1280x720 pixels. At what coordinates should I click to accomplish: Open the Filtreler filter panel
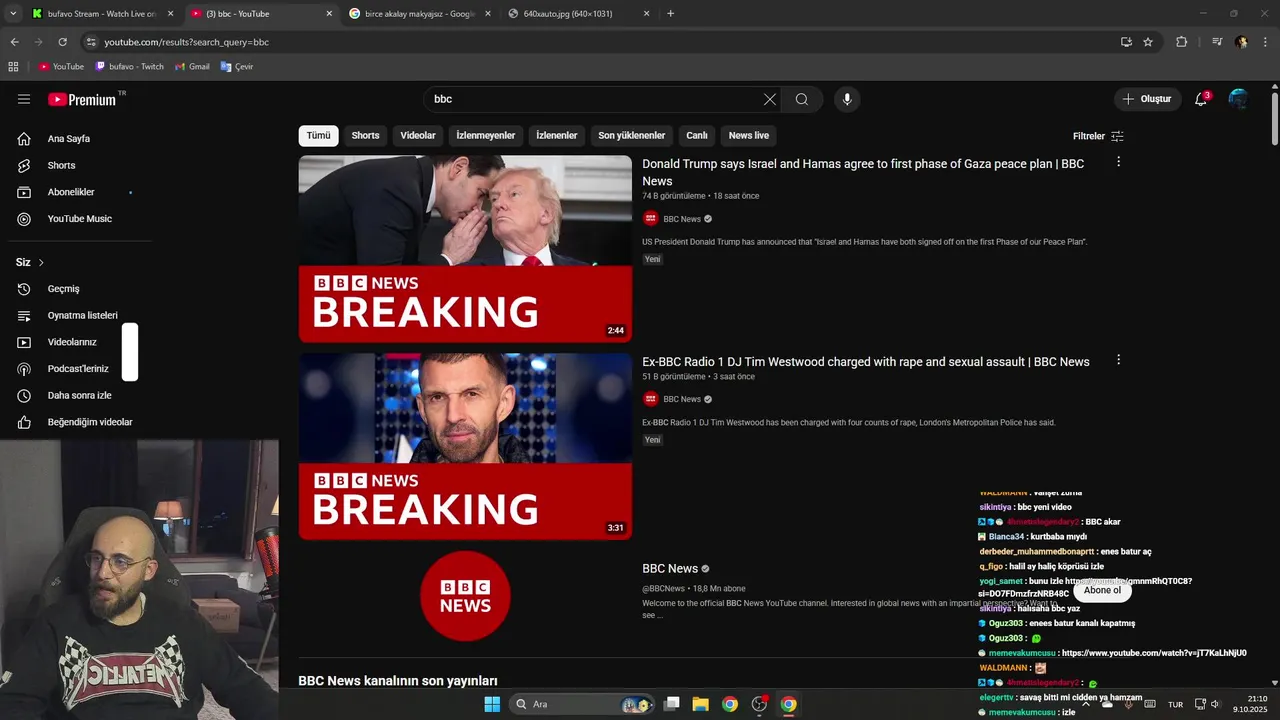[x=1098, y=136]
